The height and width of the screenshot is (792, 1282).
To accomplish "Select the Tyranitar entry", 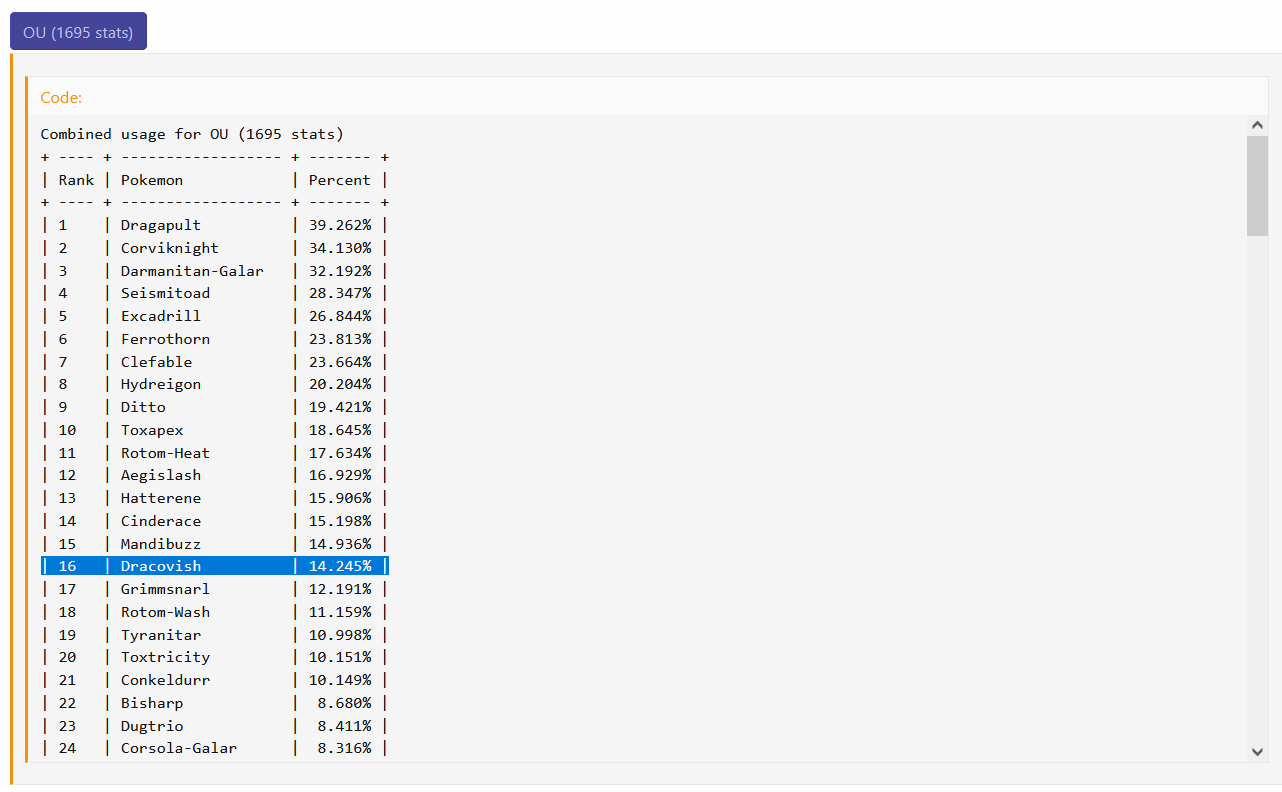I will [x=161, y=635].
